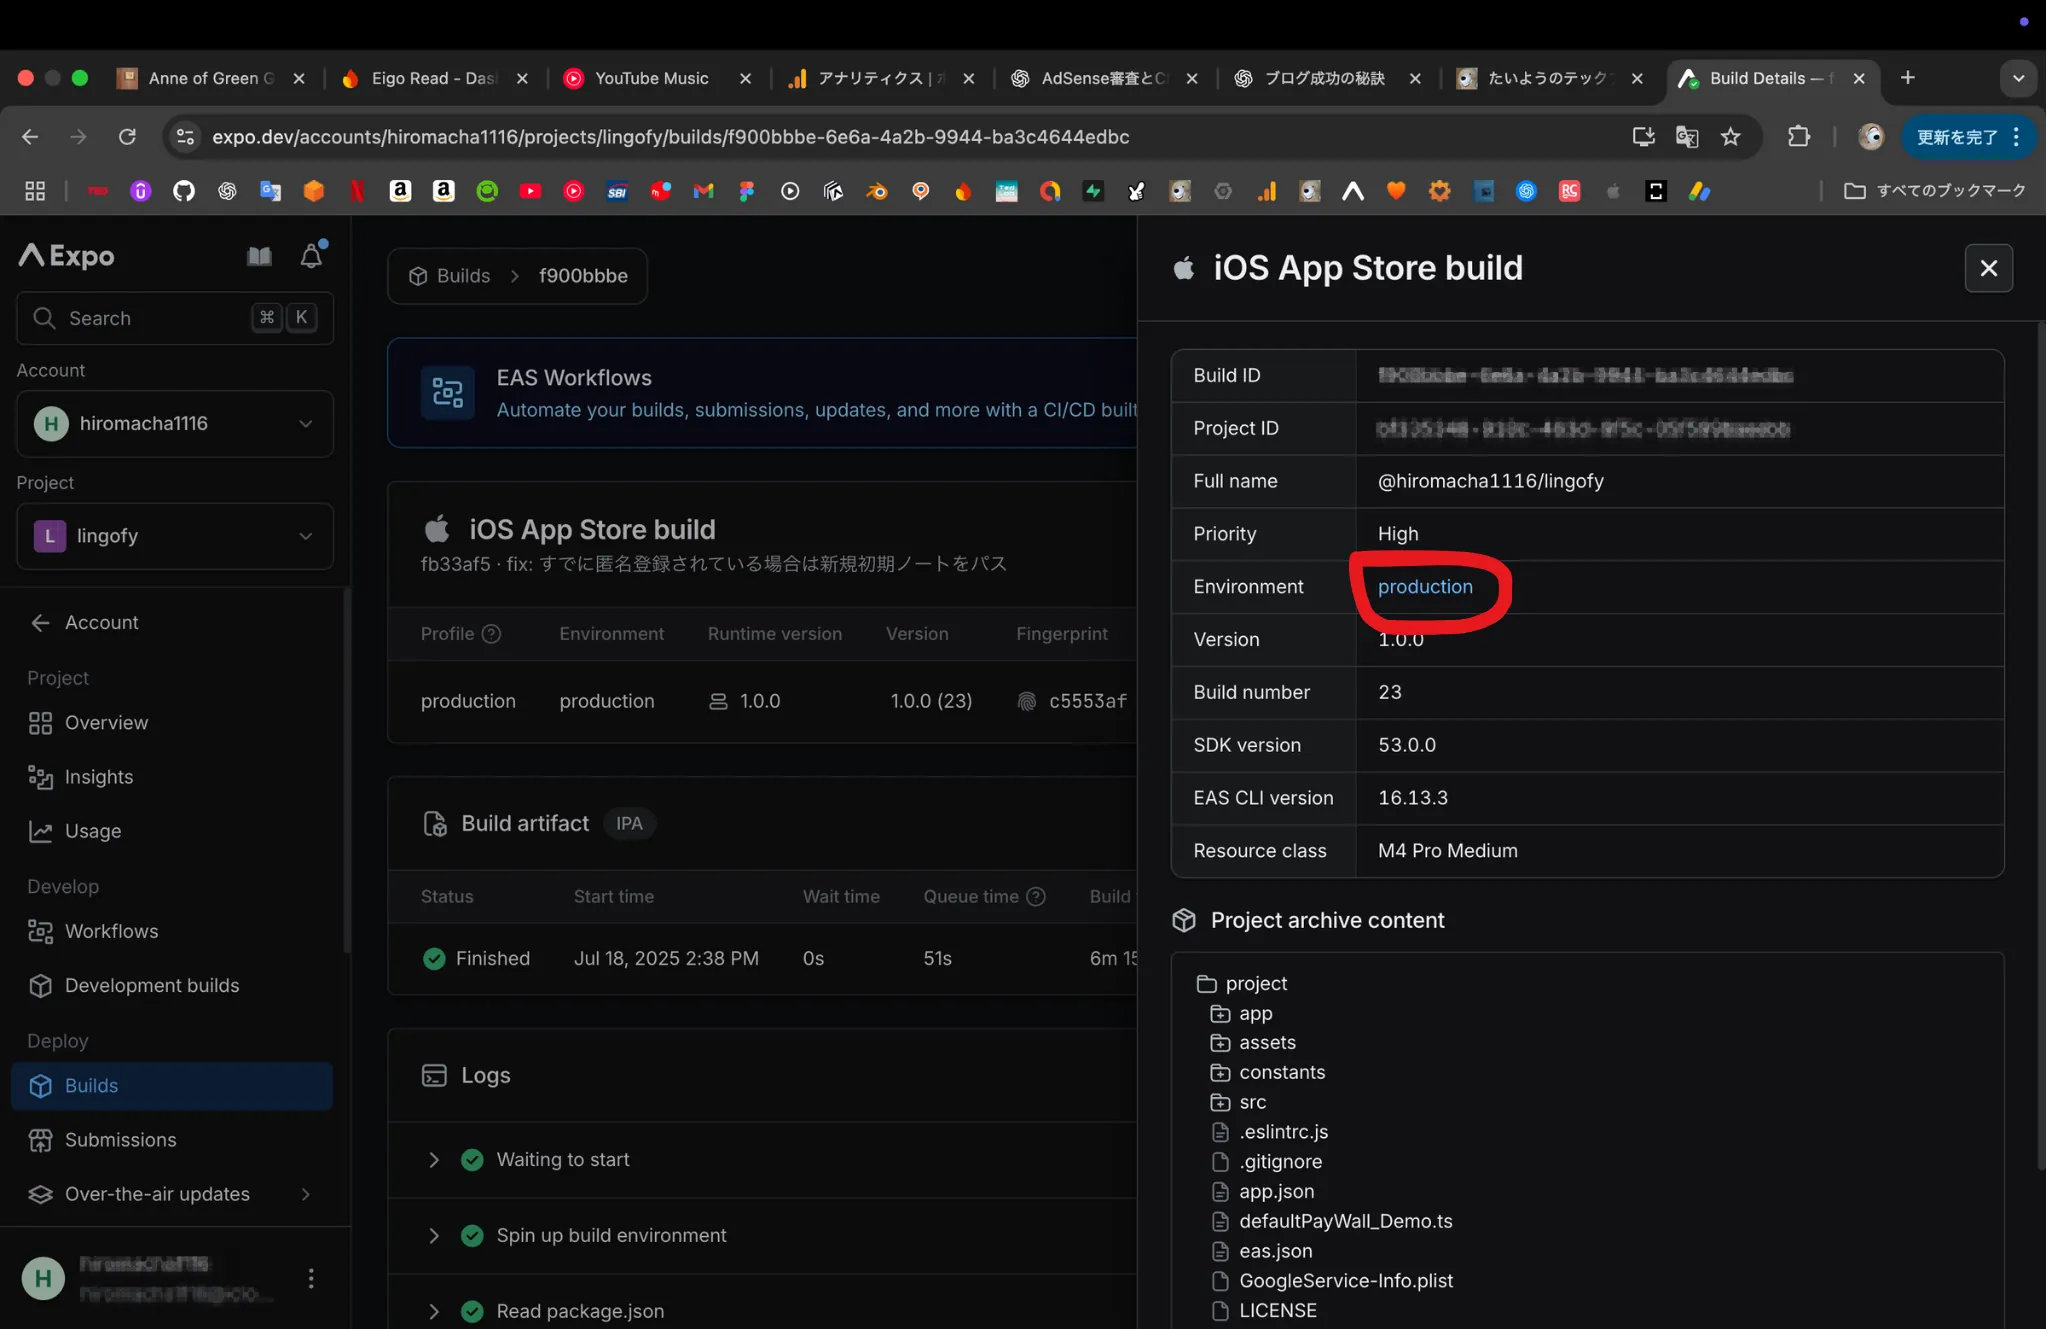Click the notifications bell icon
This screenshot has width=2048, height=1329.
[x=311, y=257]
